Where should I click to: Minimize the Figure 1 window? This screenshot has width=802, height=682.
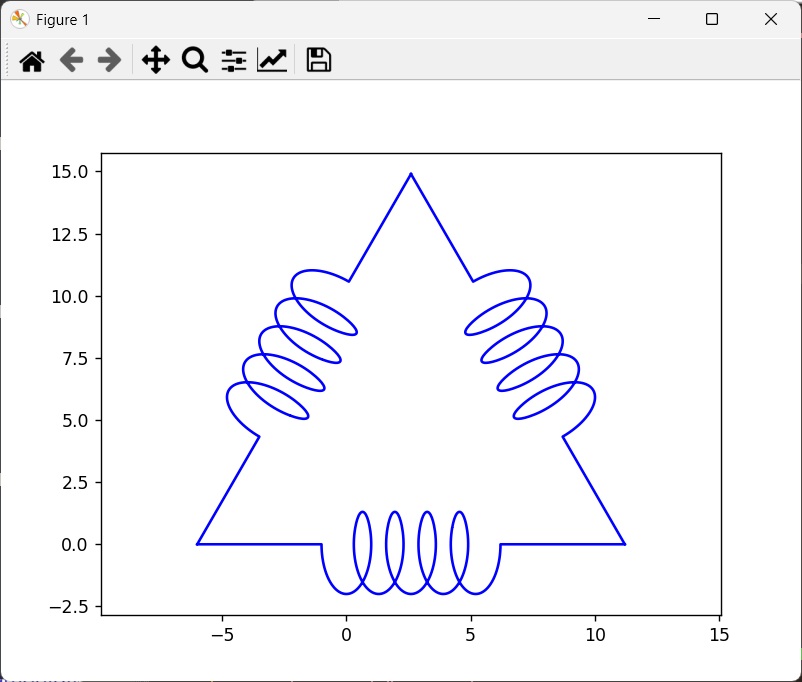pos(654,19)
